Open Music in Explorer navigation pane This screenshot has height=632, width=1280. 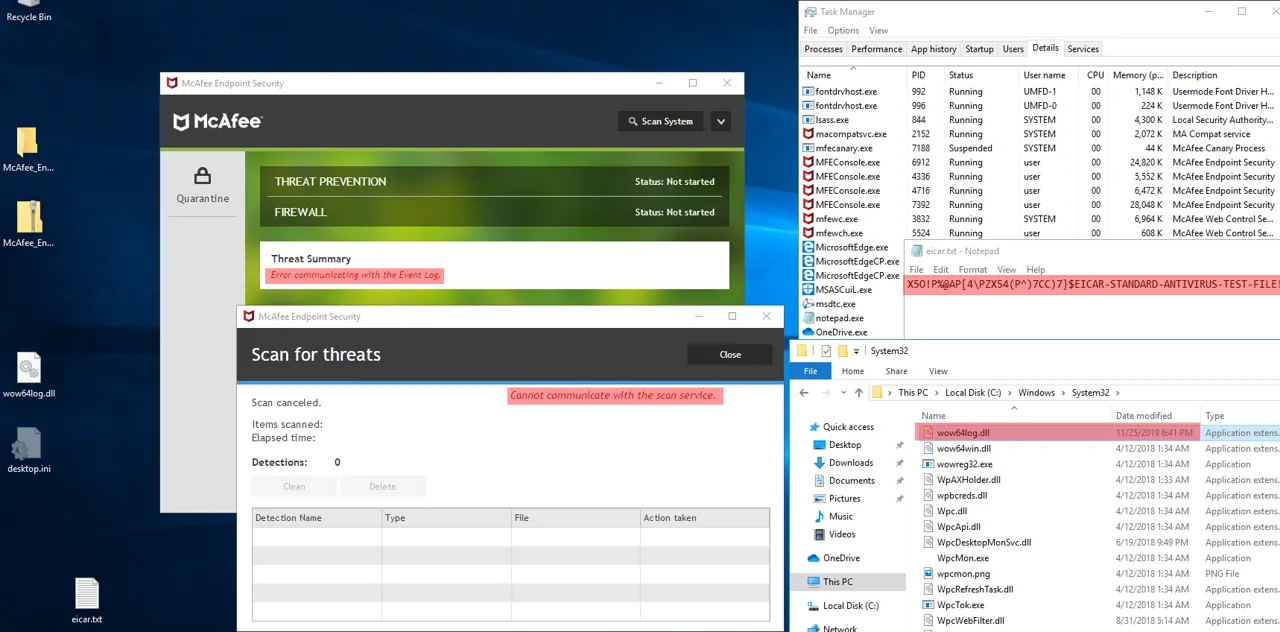click(841, 517)
